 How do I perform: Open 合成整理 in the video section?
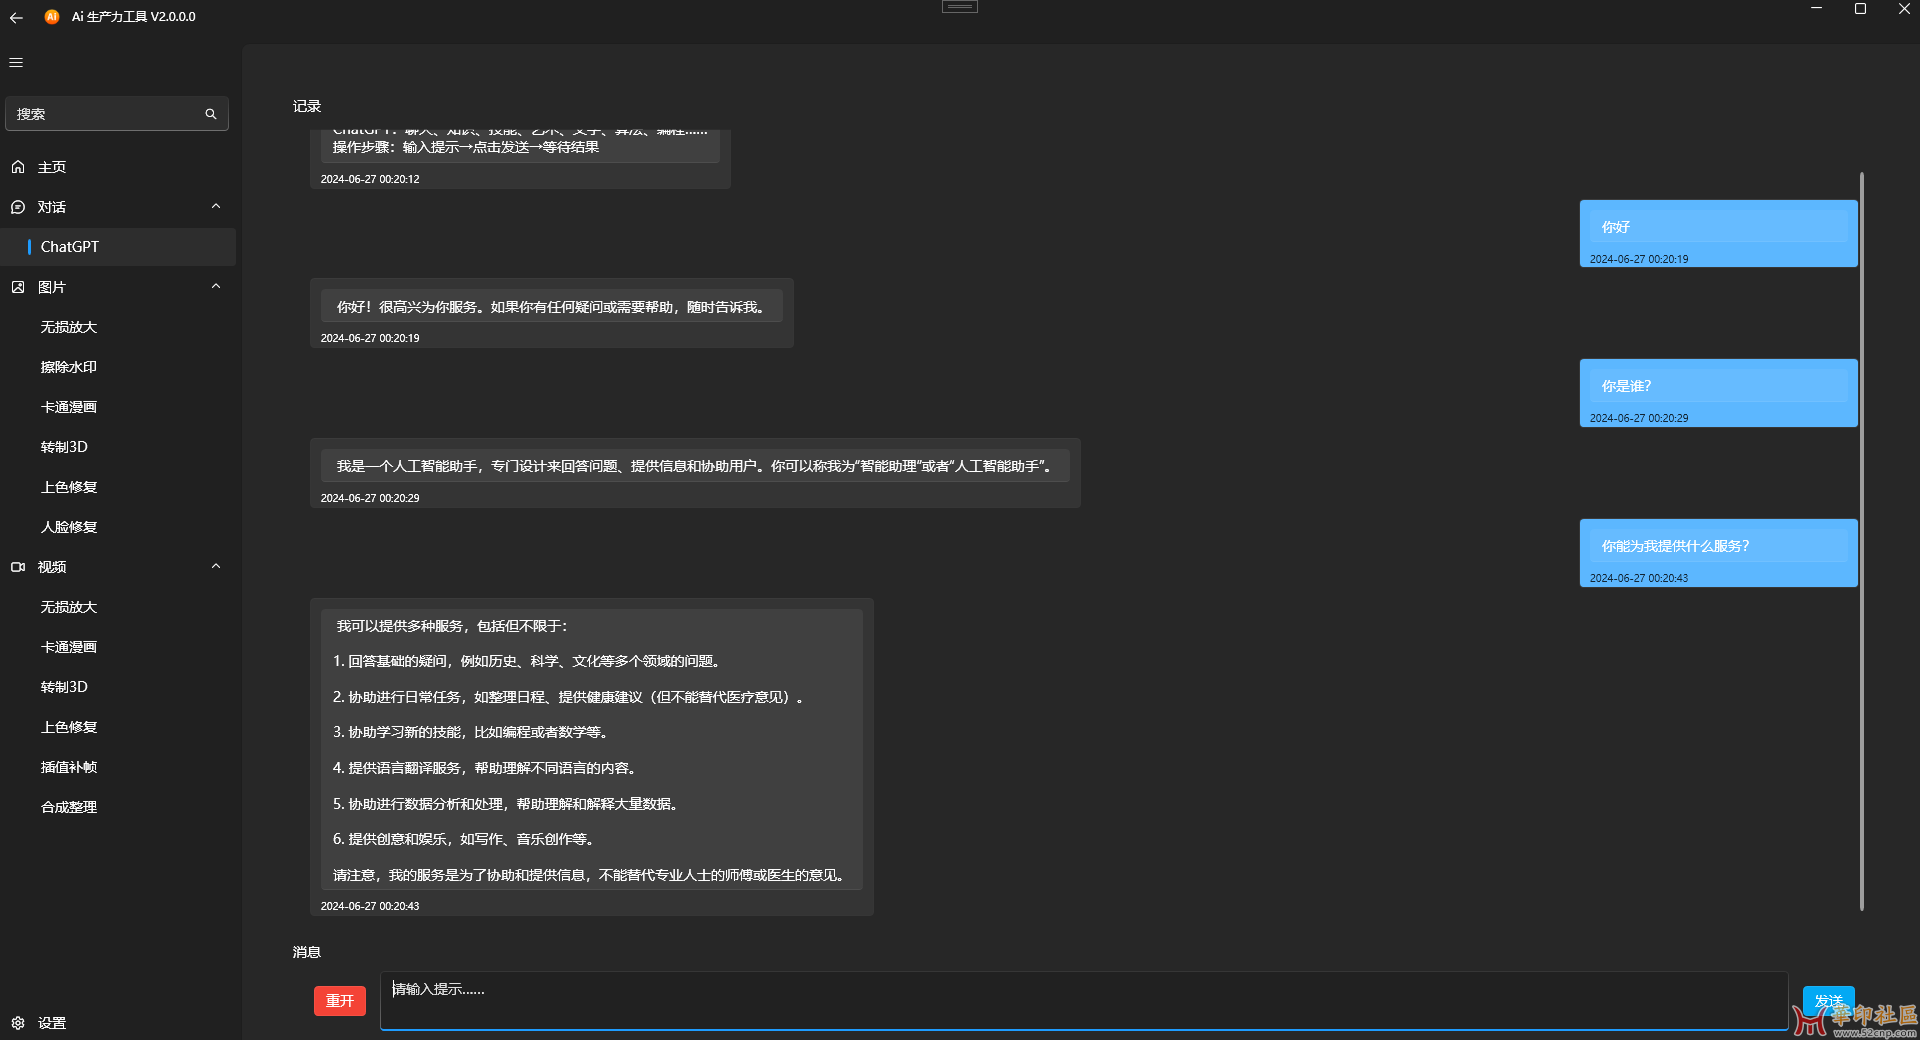coord(69,807)
